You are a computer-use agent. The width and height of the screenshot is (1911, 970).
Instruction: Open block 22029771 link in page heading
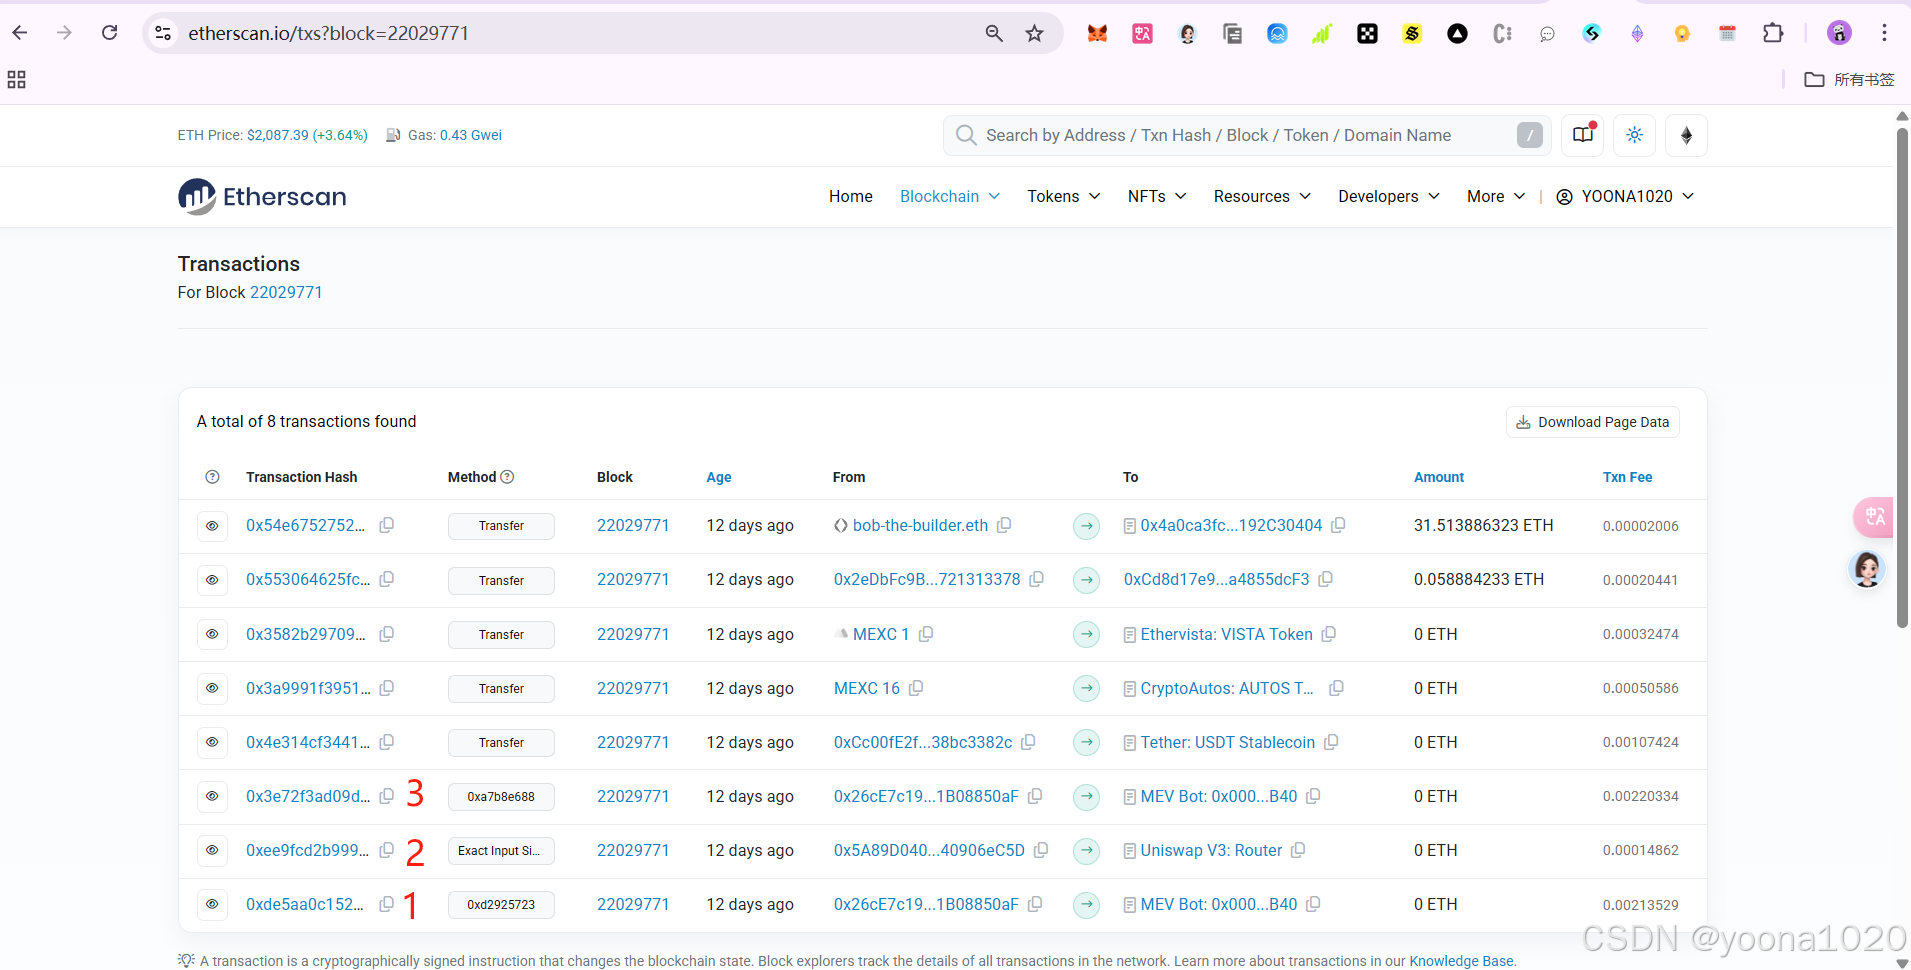(286, 292)
